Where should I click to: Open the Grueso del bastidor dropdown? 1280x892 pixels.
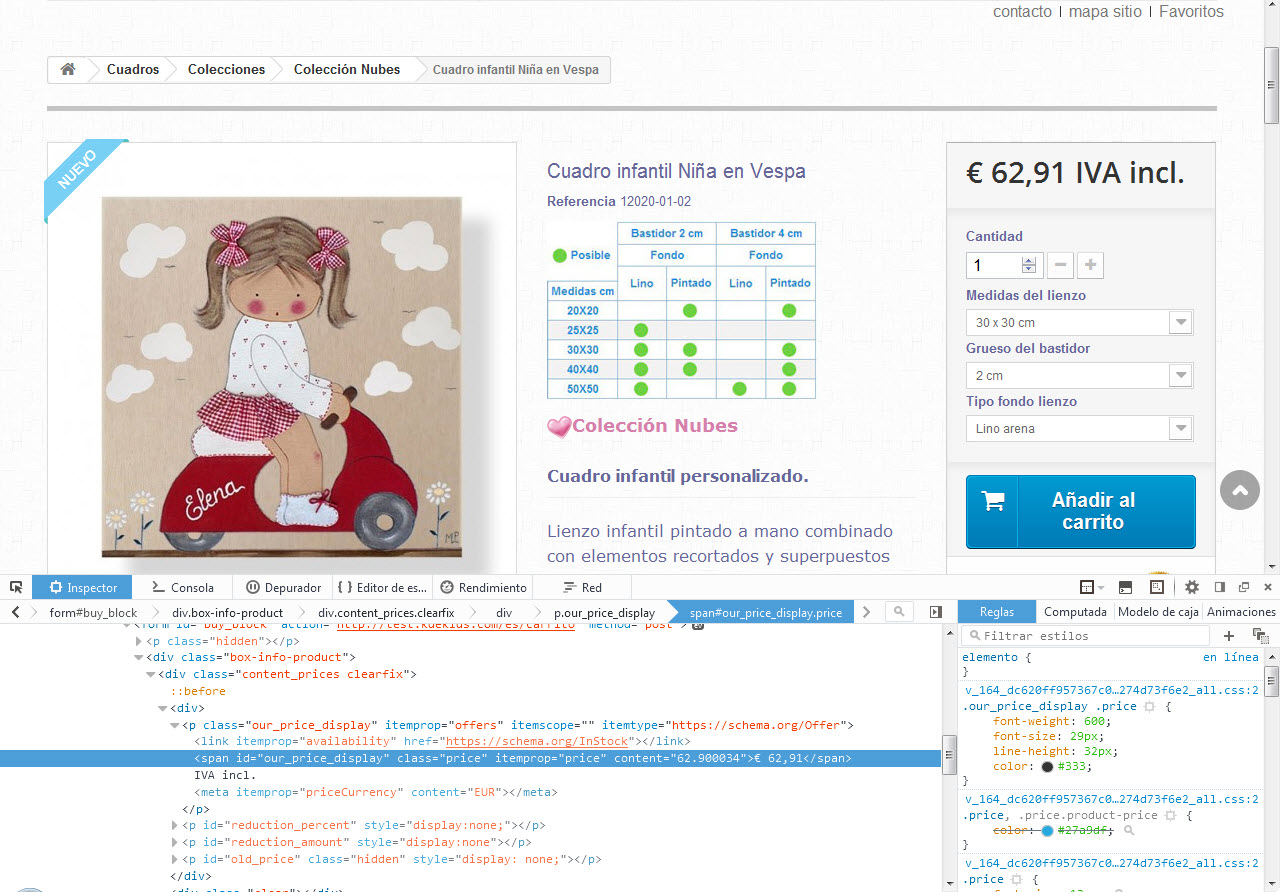tap(1079, 376)
